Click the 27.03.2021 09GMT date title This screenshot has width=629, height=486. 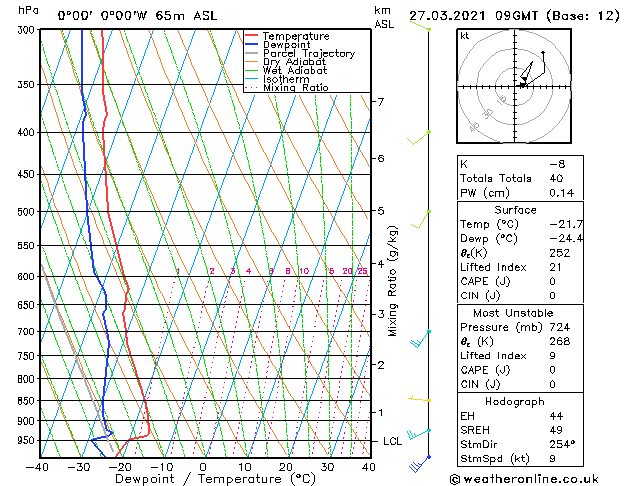(473, 16)
